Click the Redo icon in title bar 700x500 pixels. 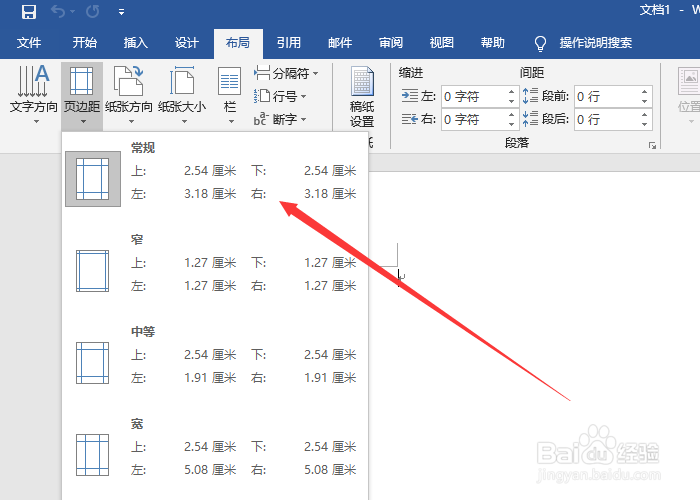[x=92, y=11]
